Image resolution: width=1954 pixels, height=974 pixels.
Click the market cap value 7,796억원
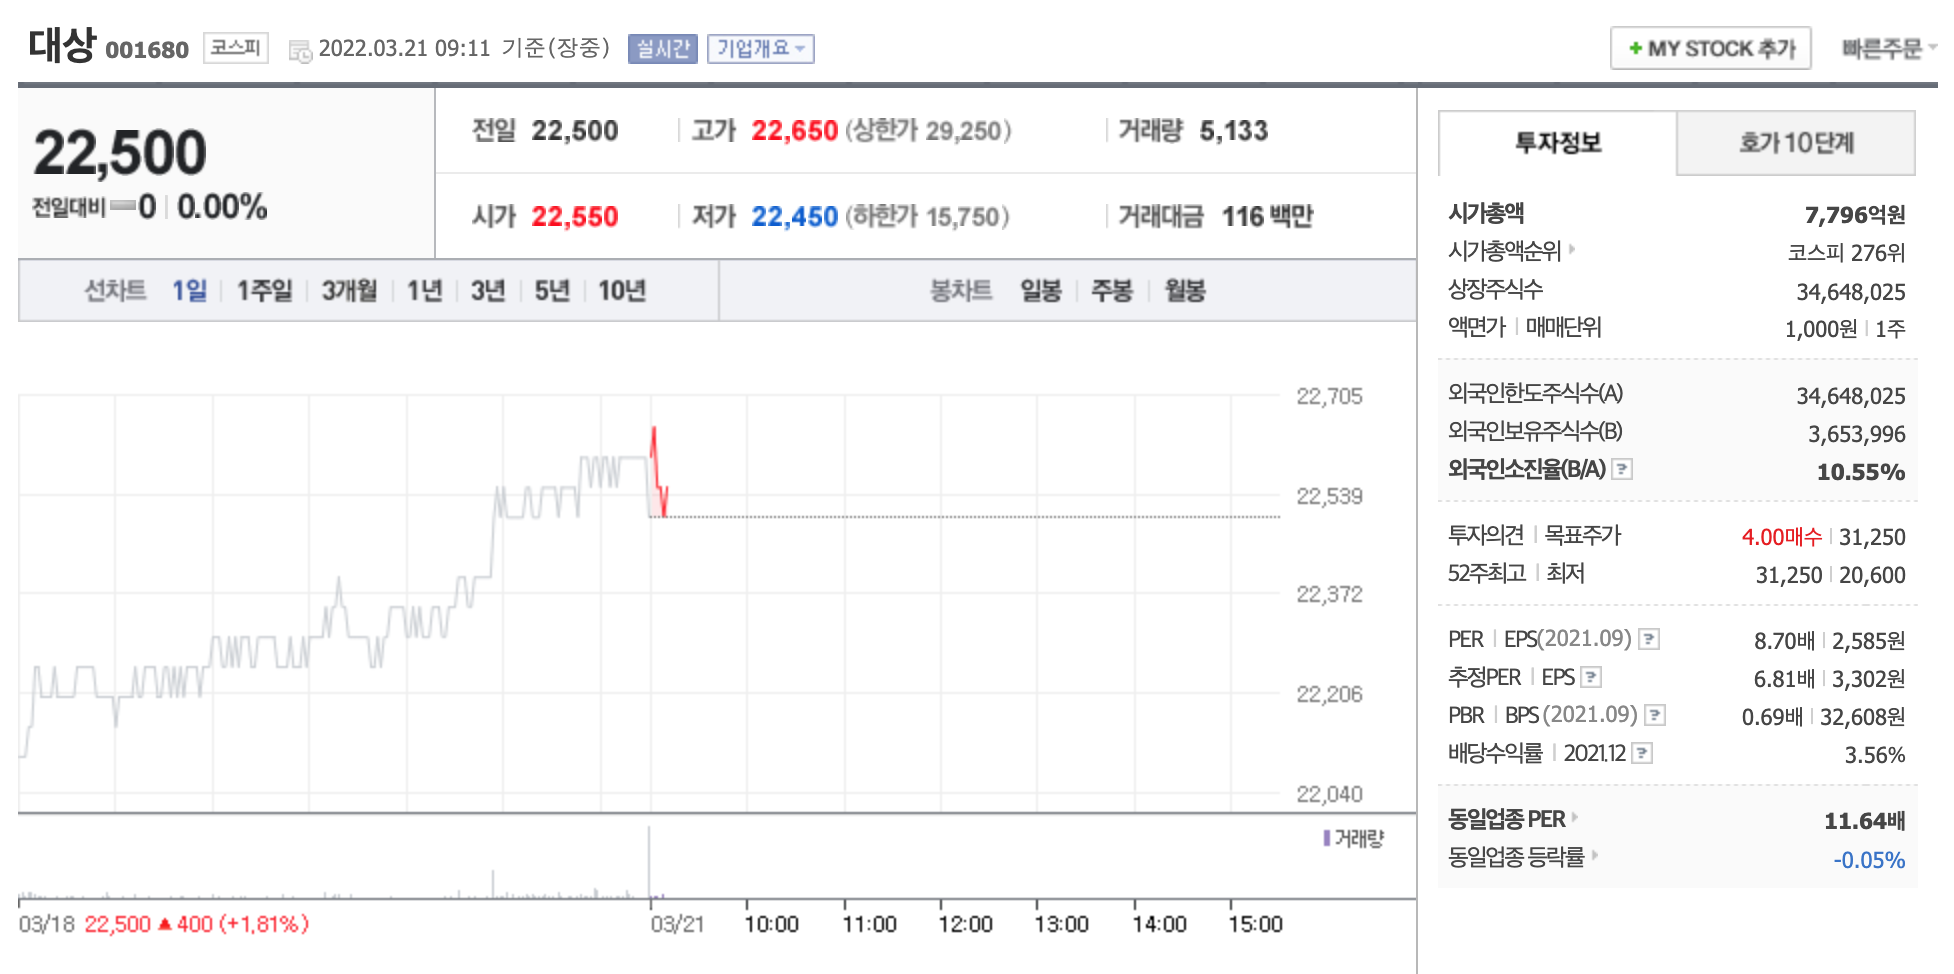pos(1855,215)
